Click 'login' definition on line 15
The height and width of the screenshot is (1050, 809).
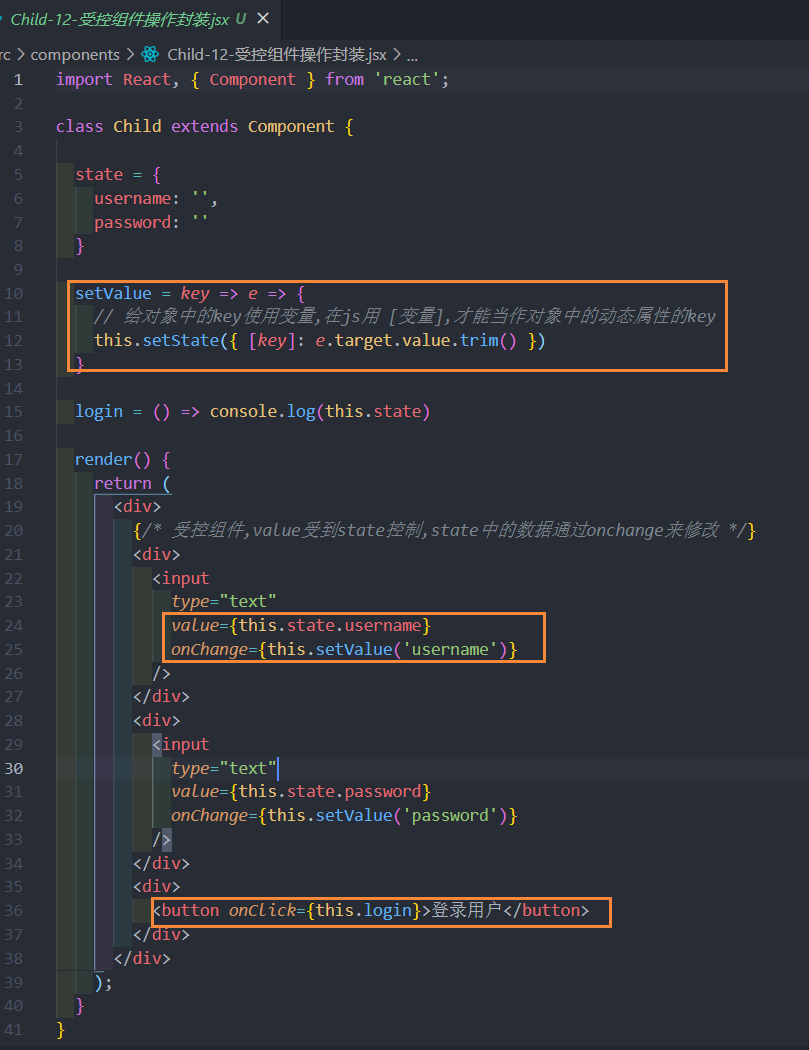99,411
